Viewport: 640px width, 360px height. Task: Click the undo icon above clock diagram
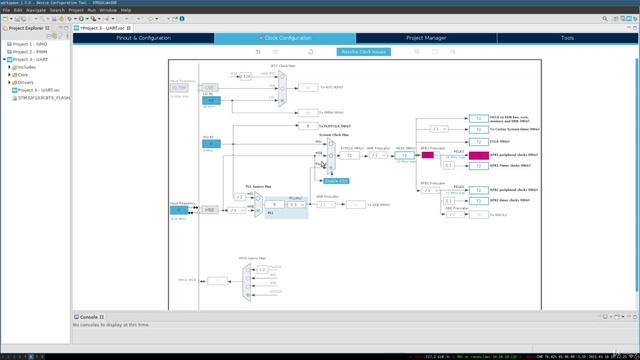point(258,52)
